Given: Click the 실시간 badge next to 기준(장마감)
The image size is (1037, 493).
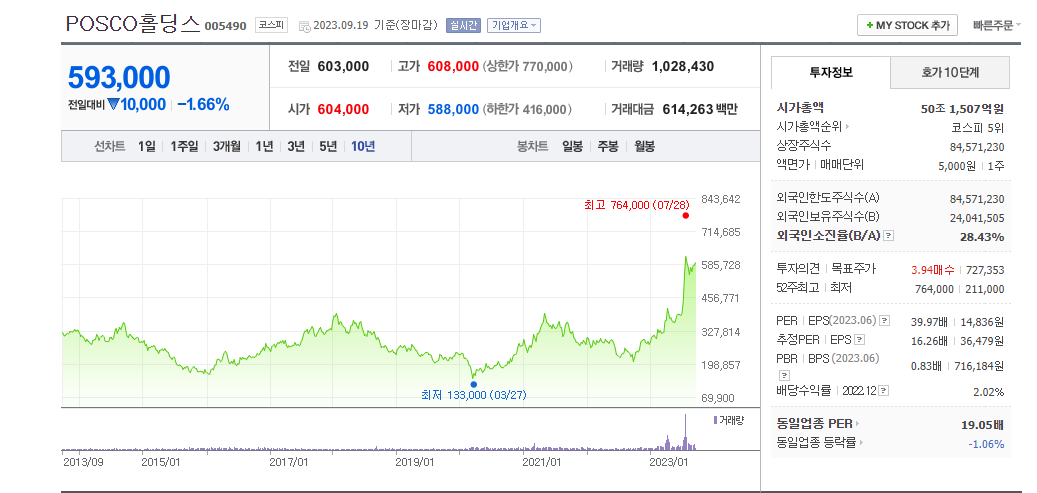Looking at the screenshot, I should click(x=464, y=26).
